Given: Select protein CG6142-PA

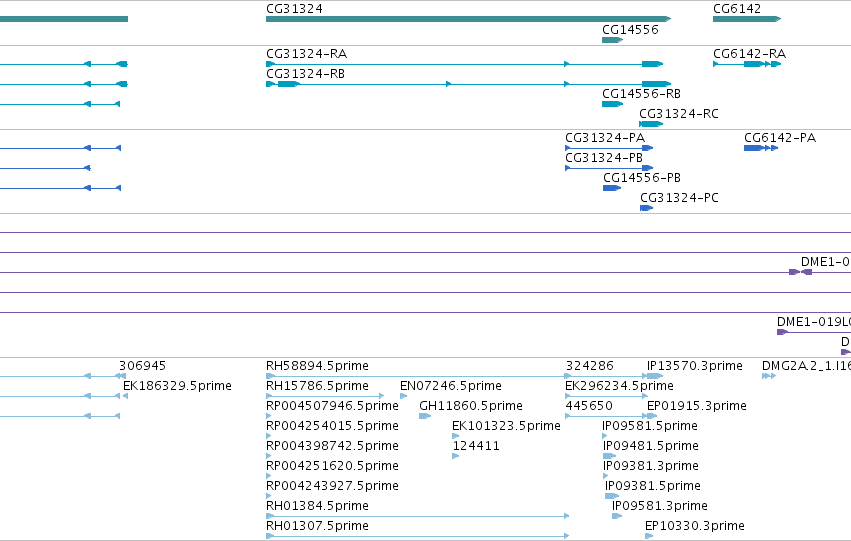Looking at the screenshot, I should coord(761,148).
